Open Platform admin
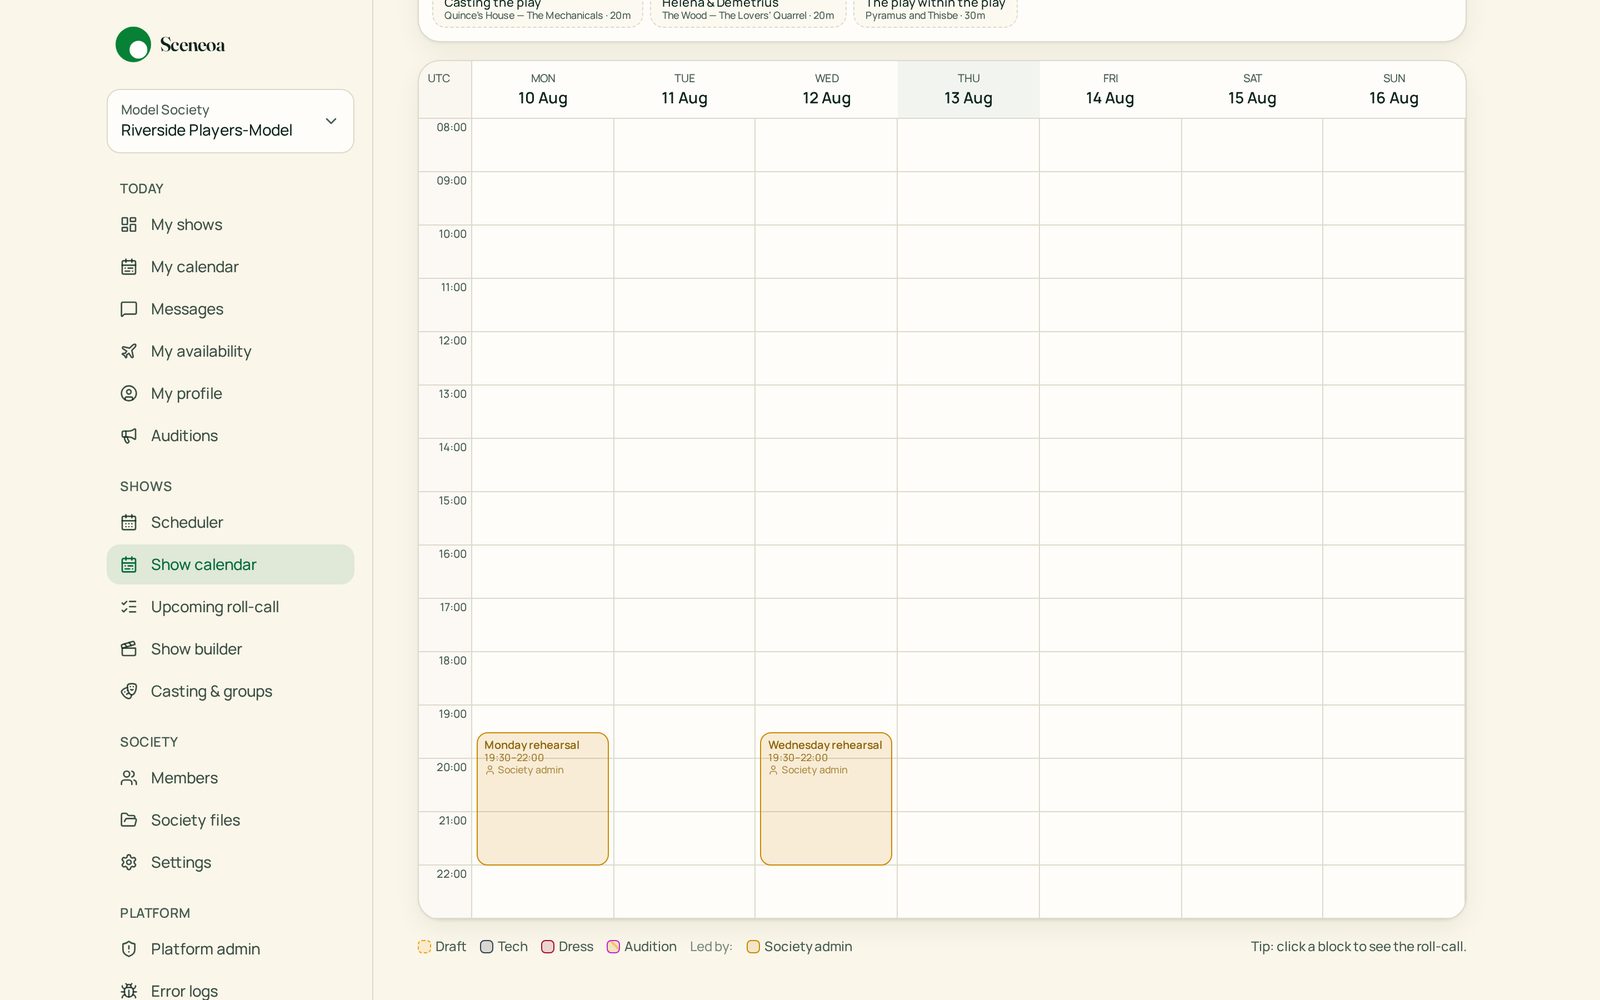Viewport: 1600px width, 1000px height. (230, 949)
